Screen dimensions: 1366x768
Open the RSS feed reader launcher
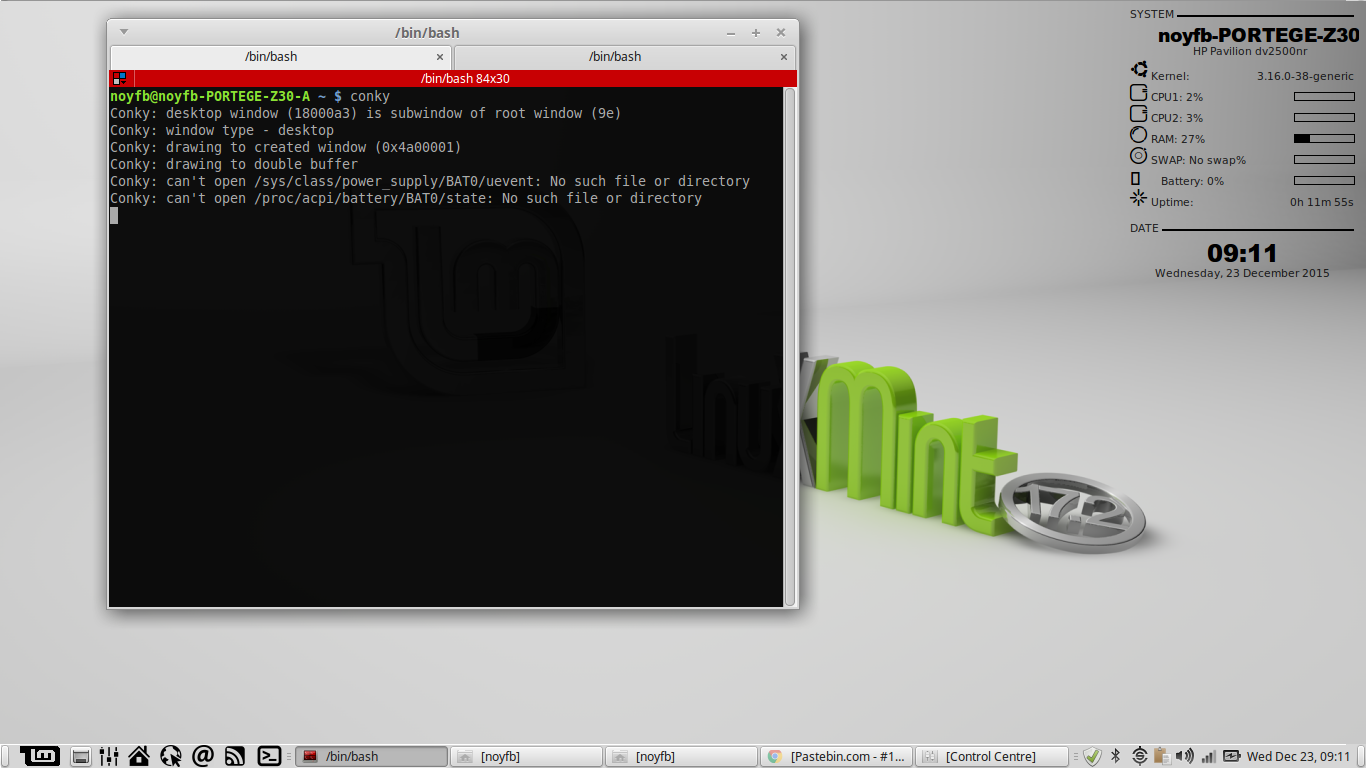coord(235,756)
